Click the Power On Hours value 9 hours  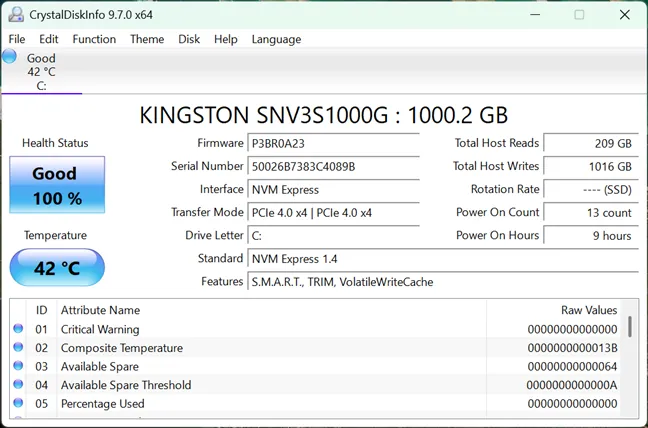[591, 236]
